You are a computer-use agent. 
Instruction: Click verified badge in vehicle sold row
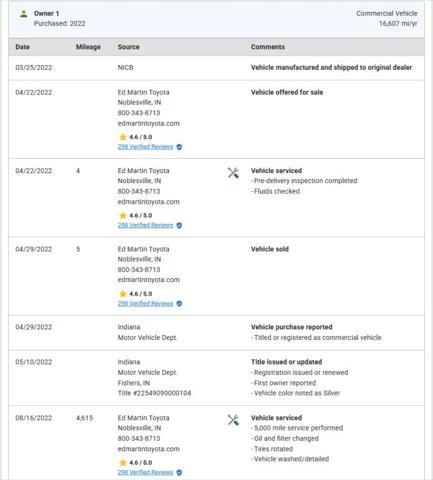[x=179, y=304]
